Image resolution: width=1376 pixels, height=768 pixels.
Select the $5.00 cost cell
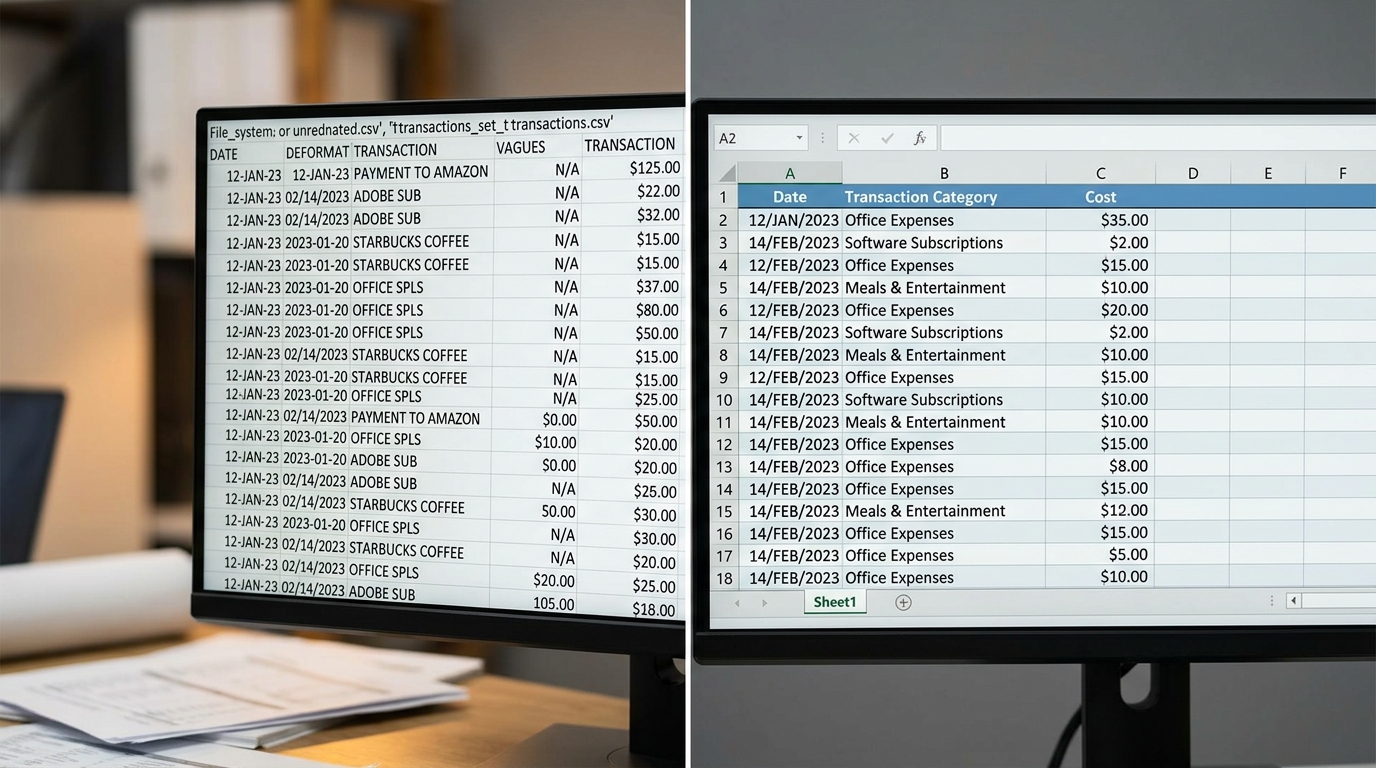click(x=1101, y=555)
